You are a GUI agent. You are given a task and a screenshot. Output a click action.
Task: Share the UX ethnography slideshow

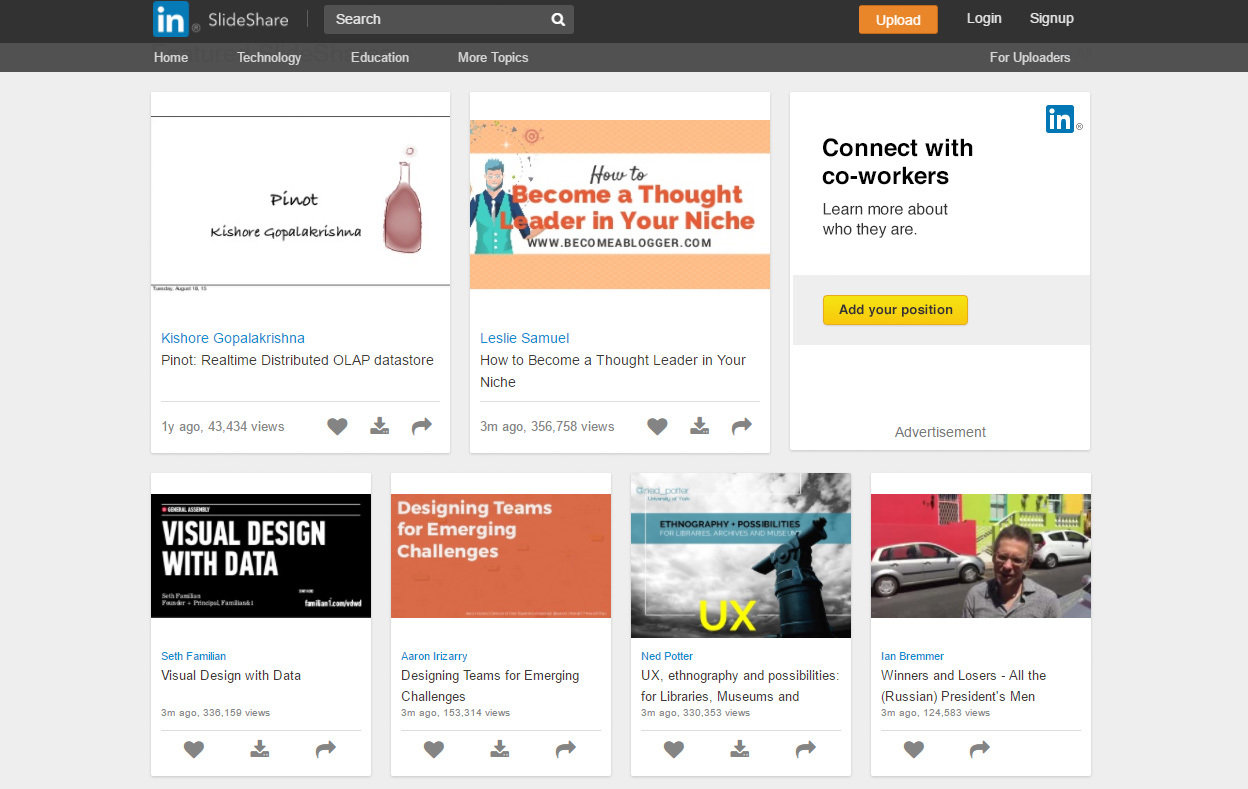point(806,749)
